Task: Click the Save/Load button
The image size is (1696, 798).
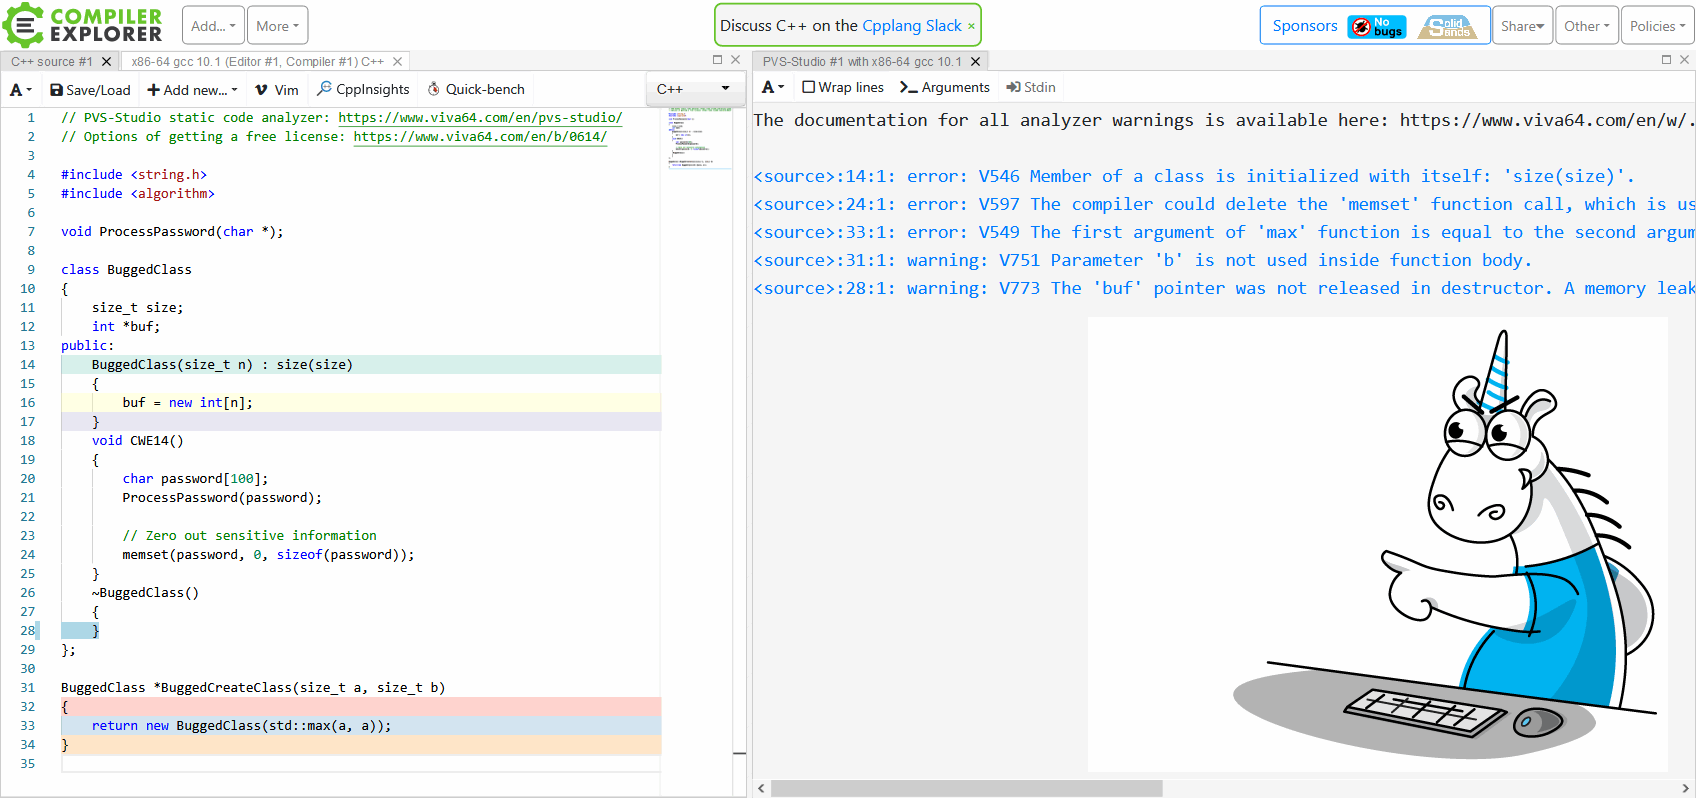Action: point(90,90)
